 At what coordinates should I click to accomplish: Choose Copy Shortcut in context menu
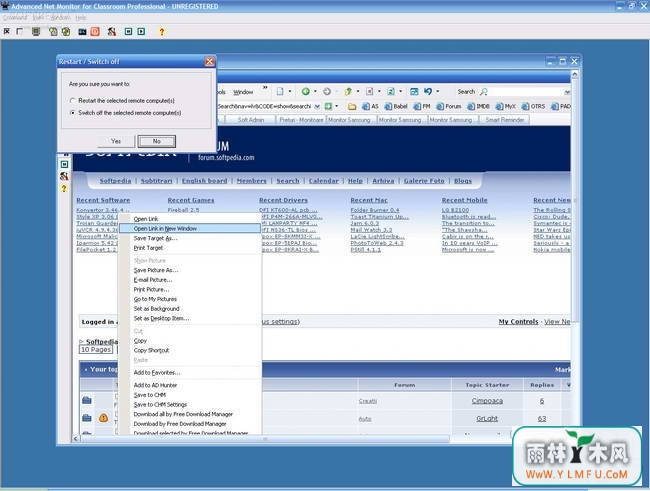190,350
